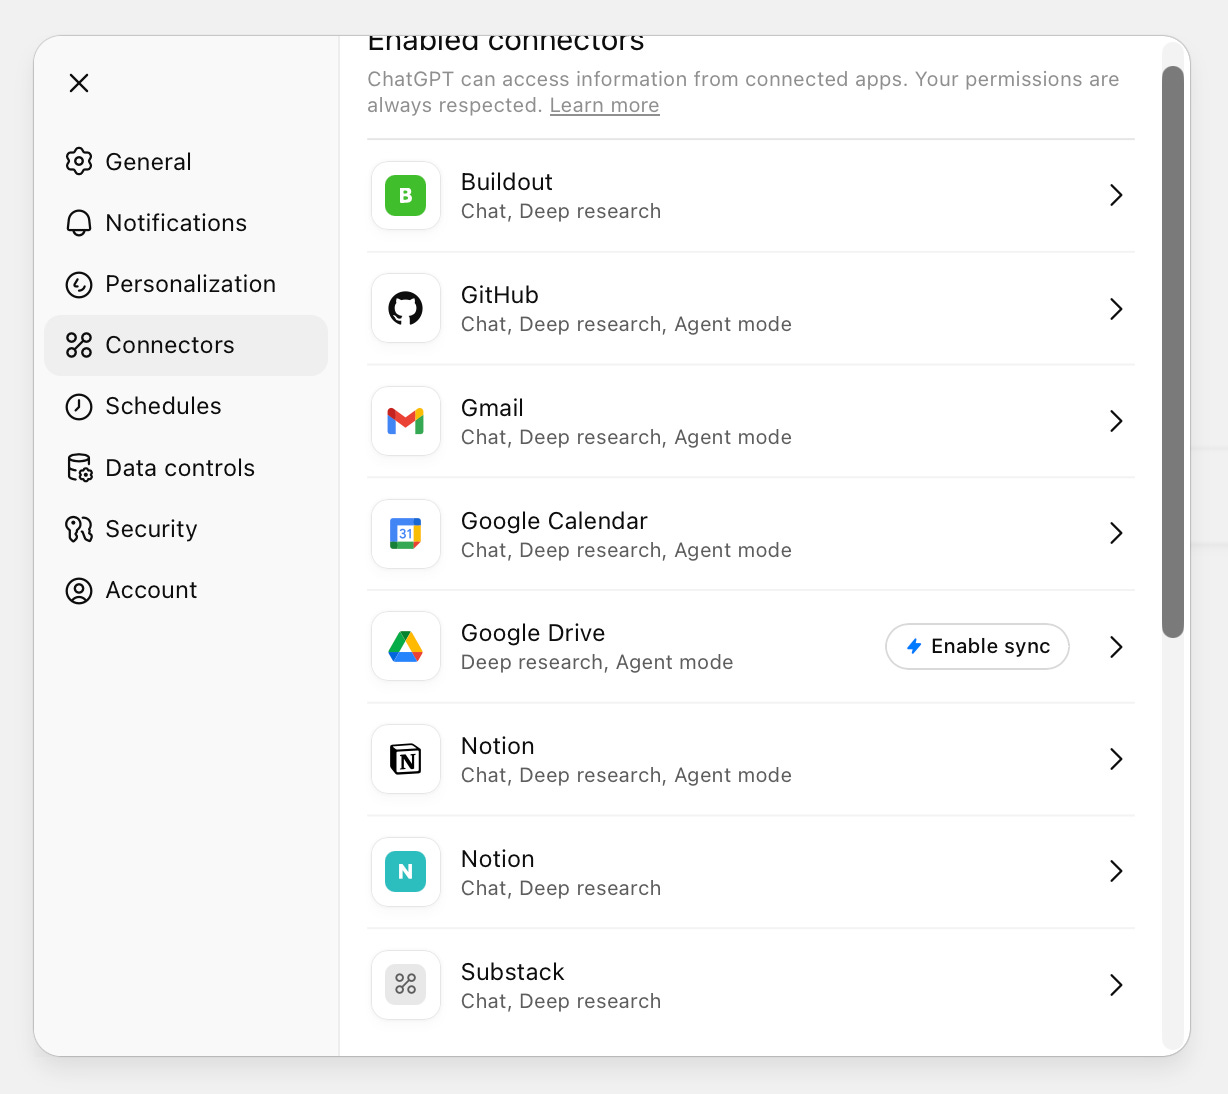Click the green Buildout app icon
The width and height of the screenshot is (1228, 1094).
[x=406, y=196]
